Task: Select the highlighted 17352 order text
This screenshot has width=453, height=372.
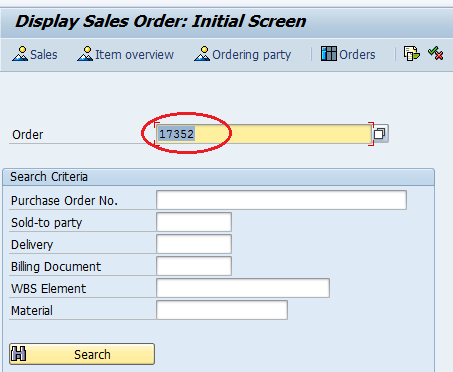Action: tap(176, 134)
